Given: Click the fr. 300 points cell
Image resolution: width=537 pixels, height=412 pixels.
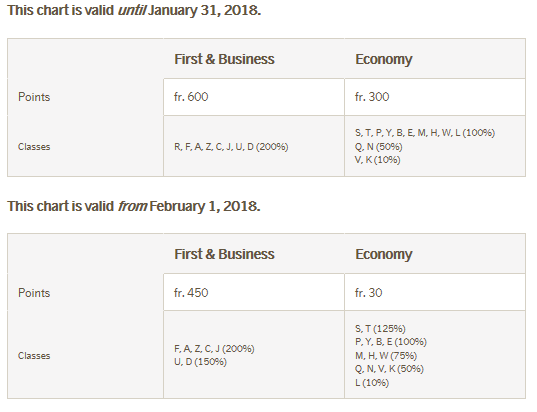Looking at the screenshot, I should 435,97.
